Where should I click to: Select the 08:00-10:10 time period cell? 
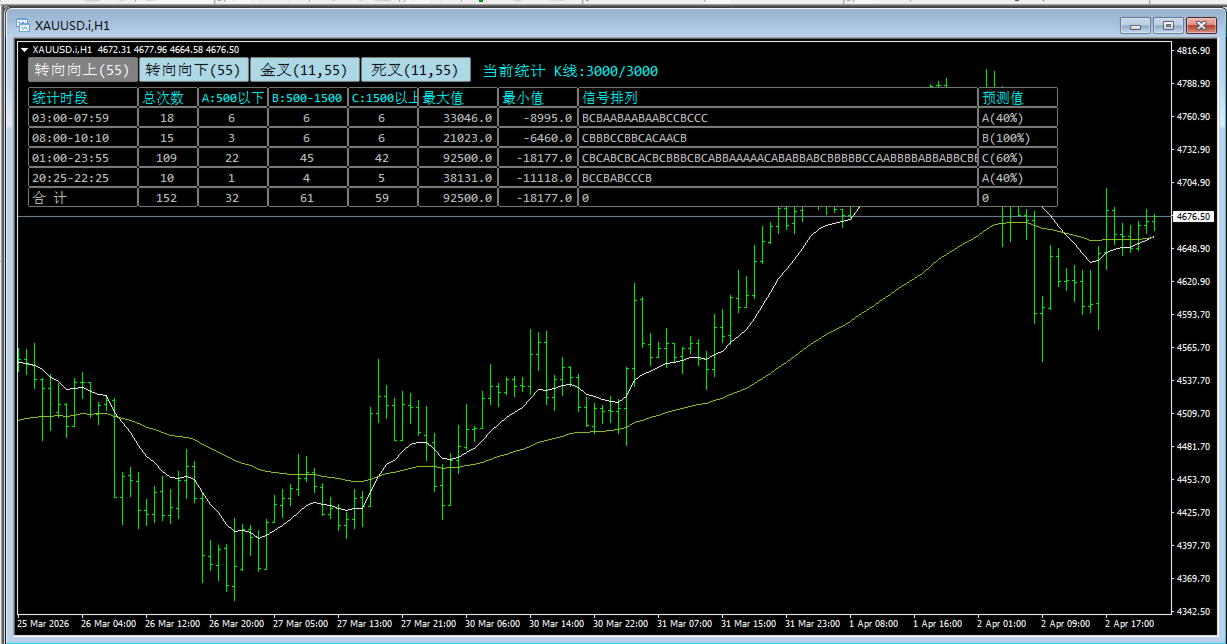tap(83, 138)
